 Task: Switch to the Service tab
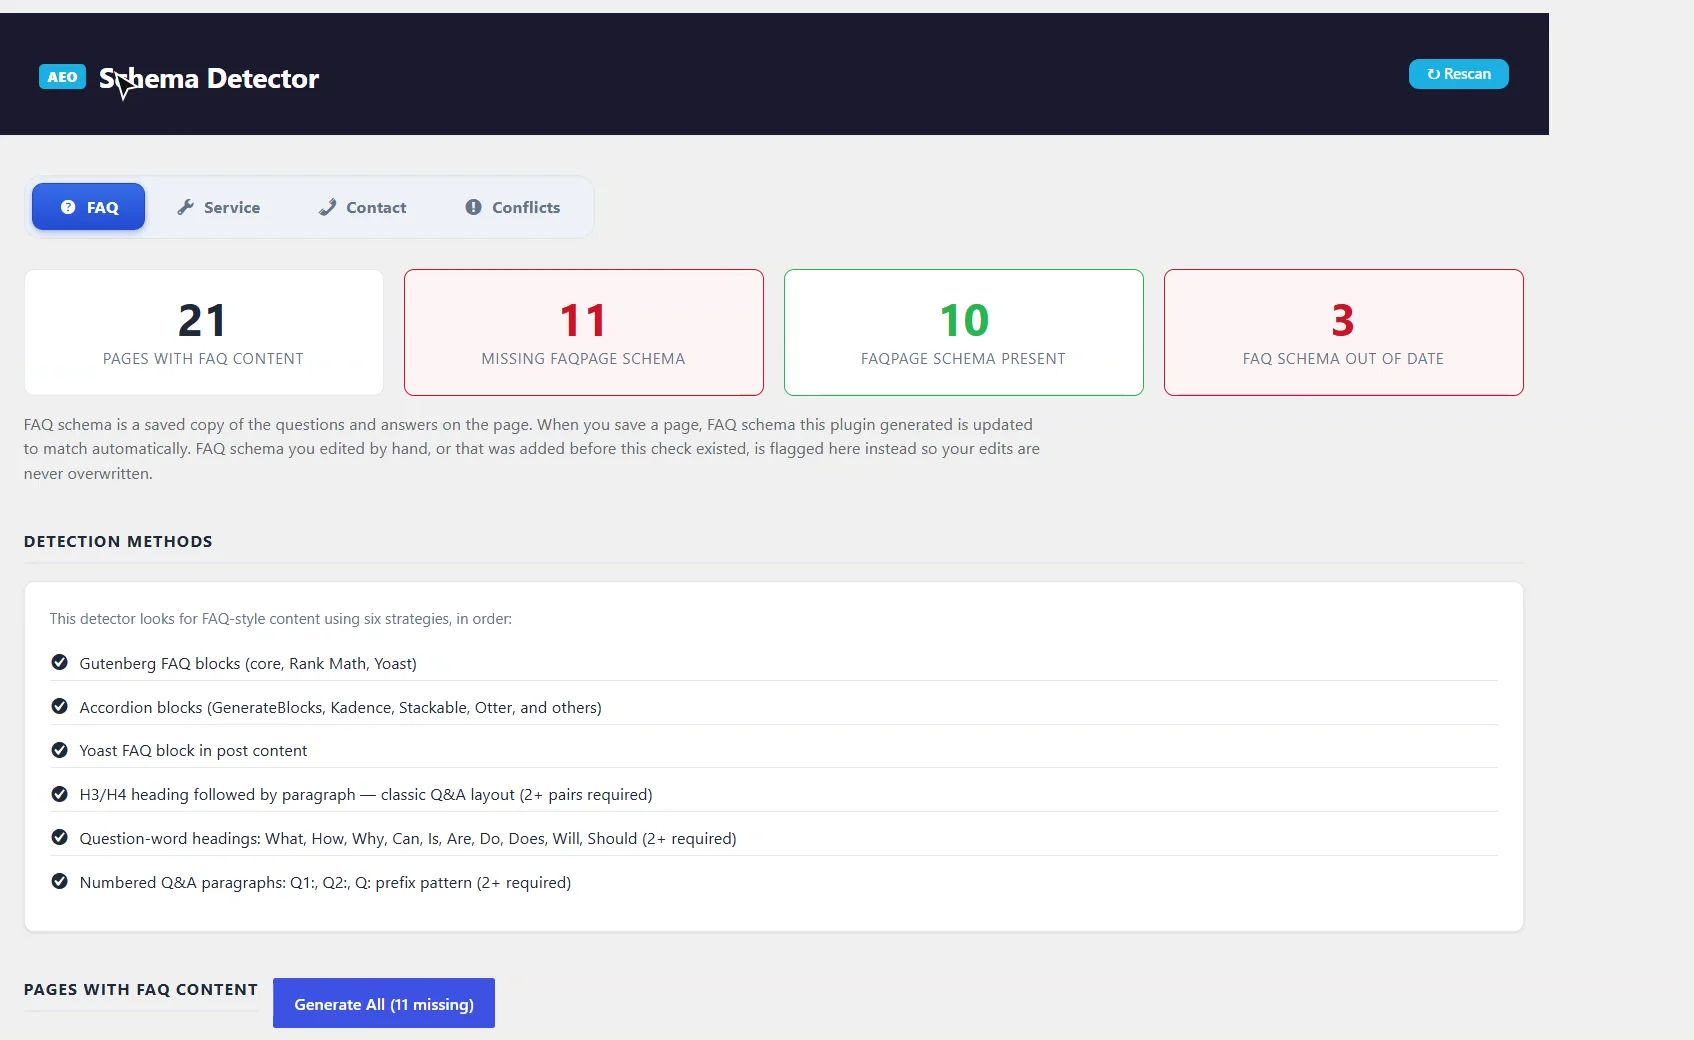[218, 207]
